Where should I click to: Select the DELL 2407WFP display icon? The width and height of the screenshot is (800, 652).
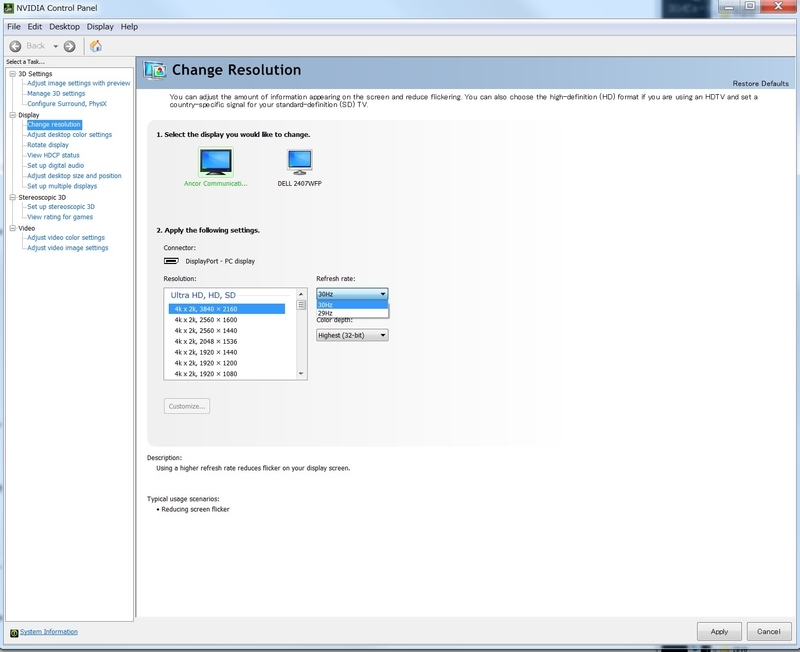tap(299, 162)
